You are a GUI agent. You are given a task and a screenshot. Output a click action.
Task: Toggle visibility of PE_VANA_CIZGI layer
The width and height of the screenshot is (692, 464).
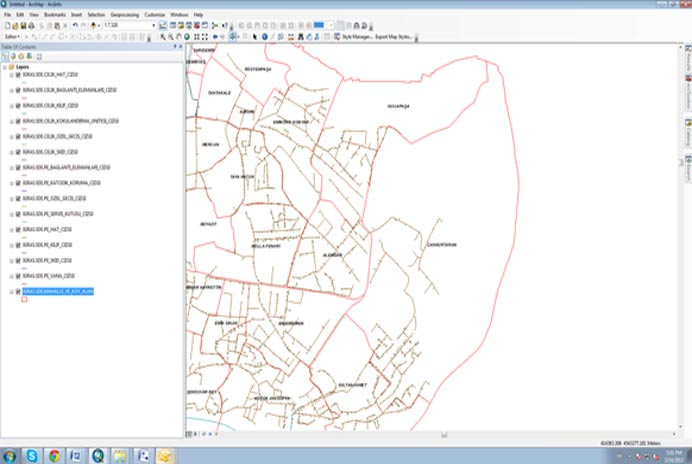click(18, 275)
